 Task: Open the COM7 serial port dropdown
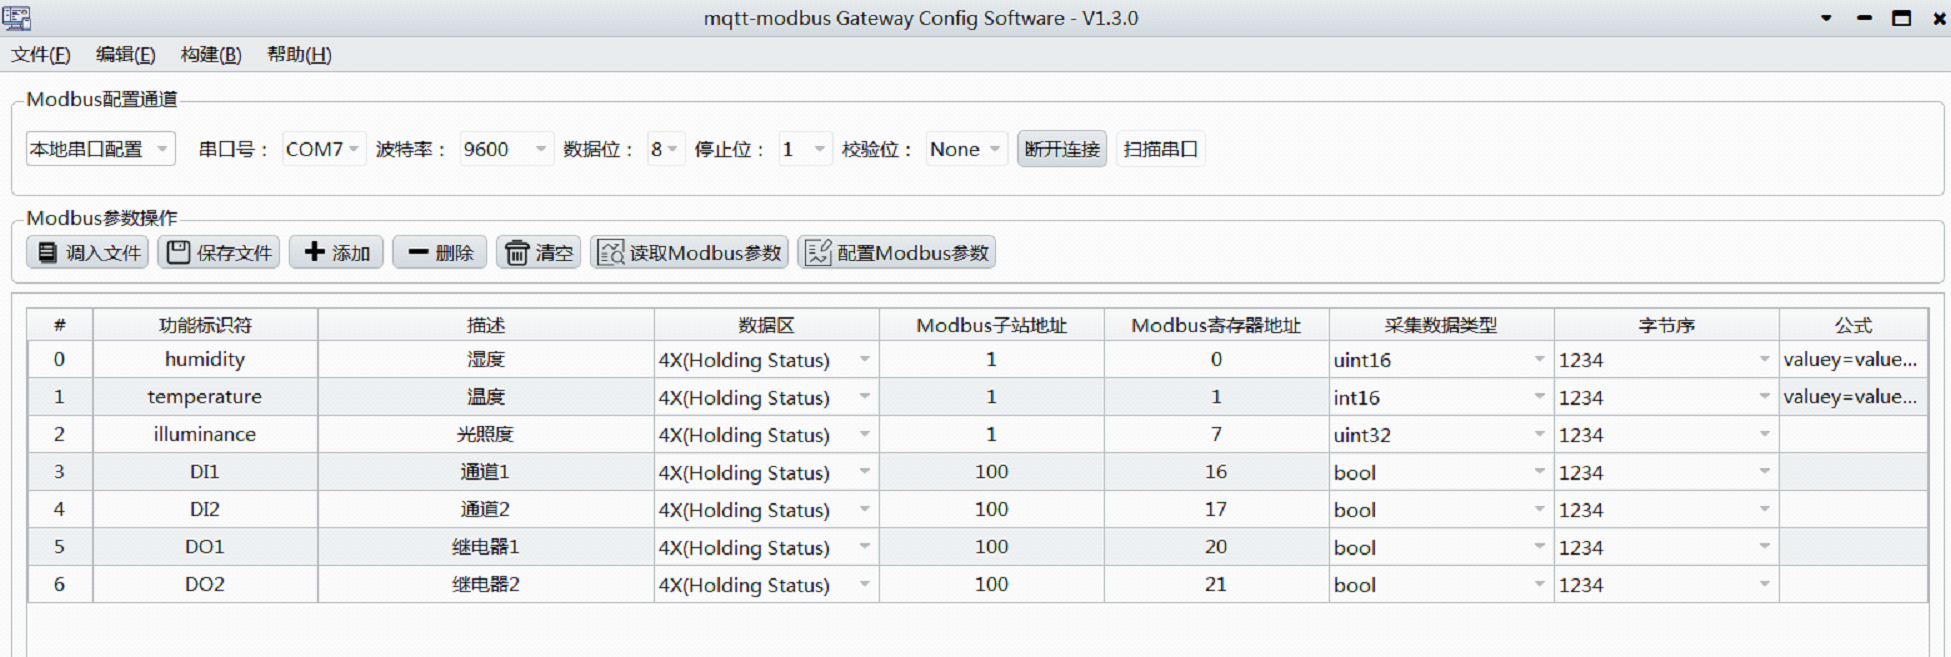(324, 149)
